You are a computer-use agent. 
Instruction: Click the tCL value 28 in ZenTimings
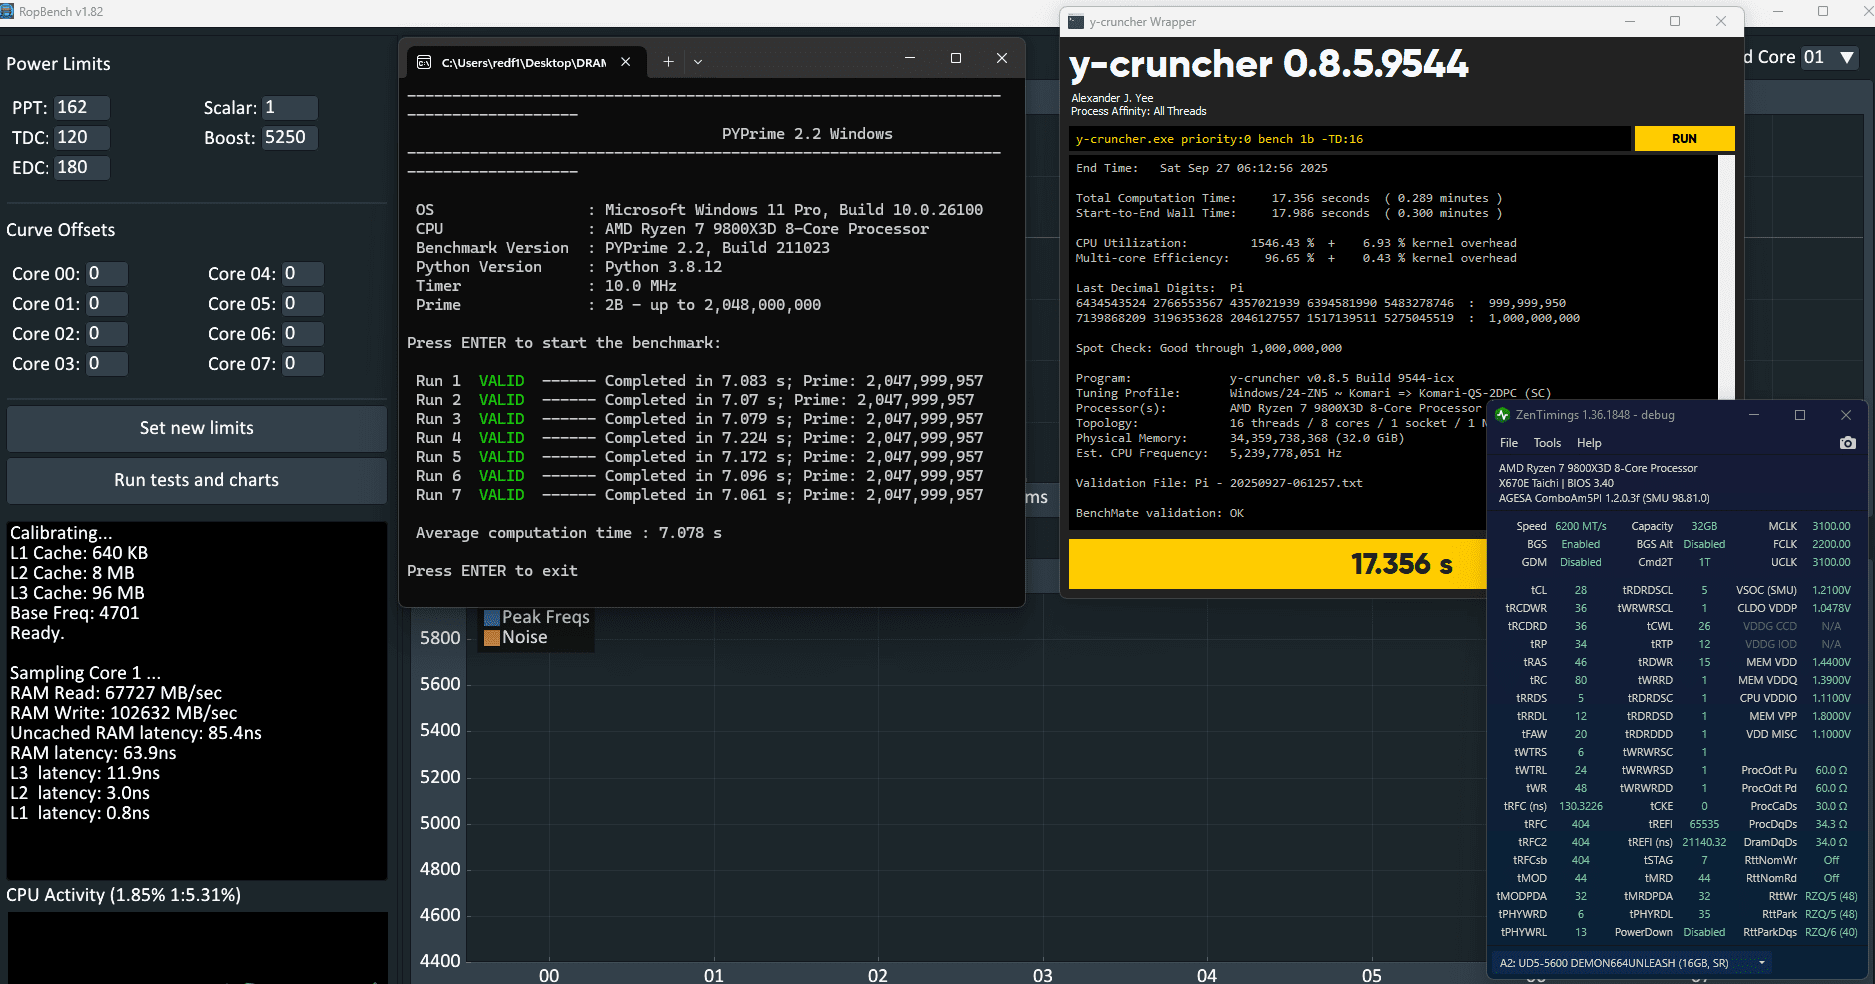coord(1581,590)
